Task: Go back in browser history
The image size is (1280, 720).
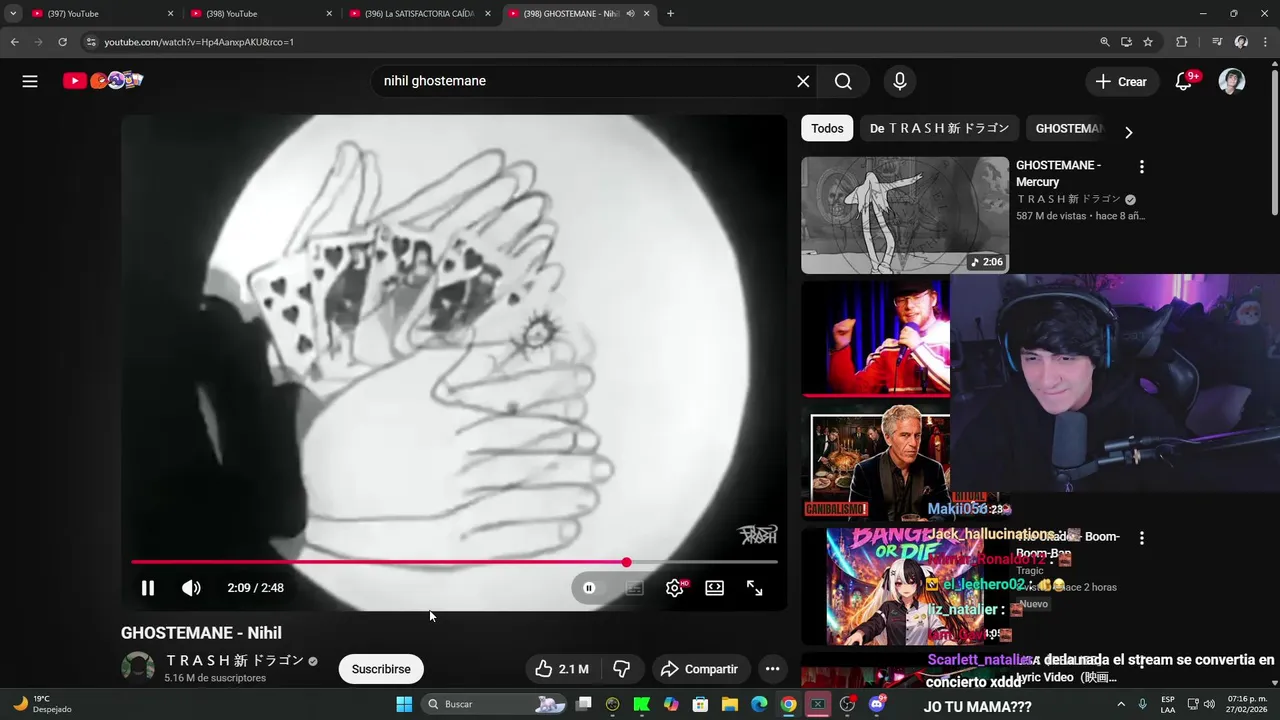Action: pos(14,42)
